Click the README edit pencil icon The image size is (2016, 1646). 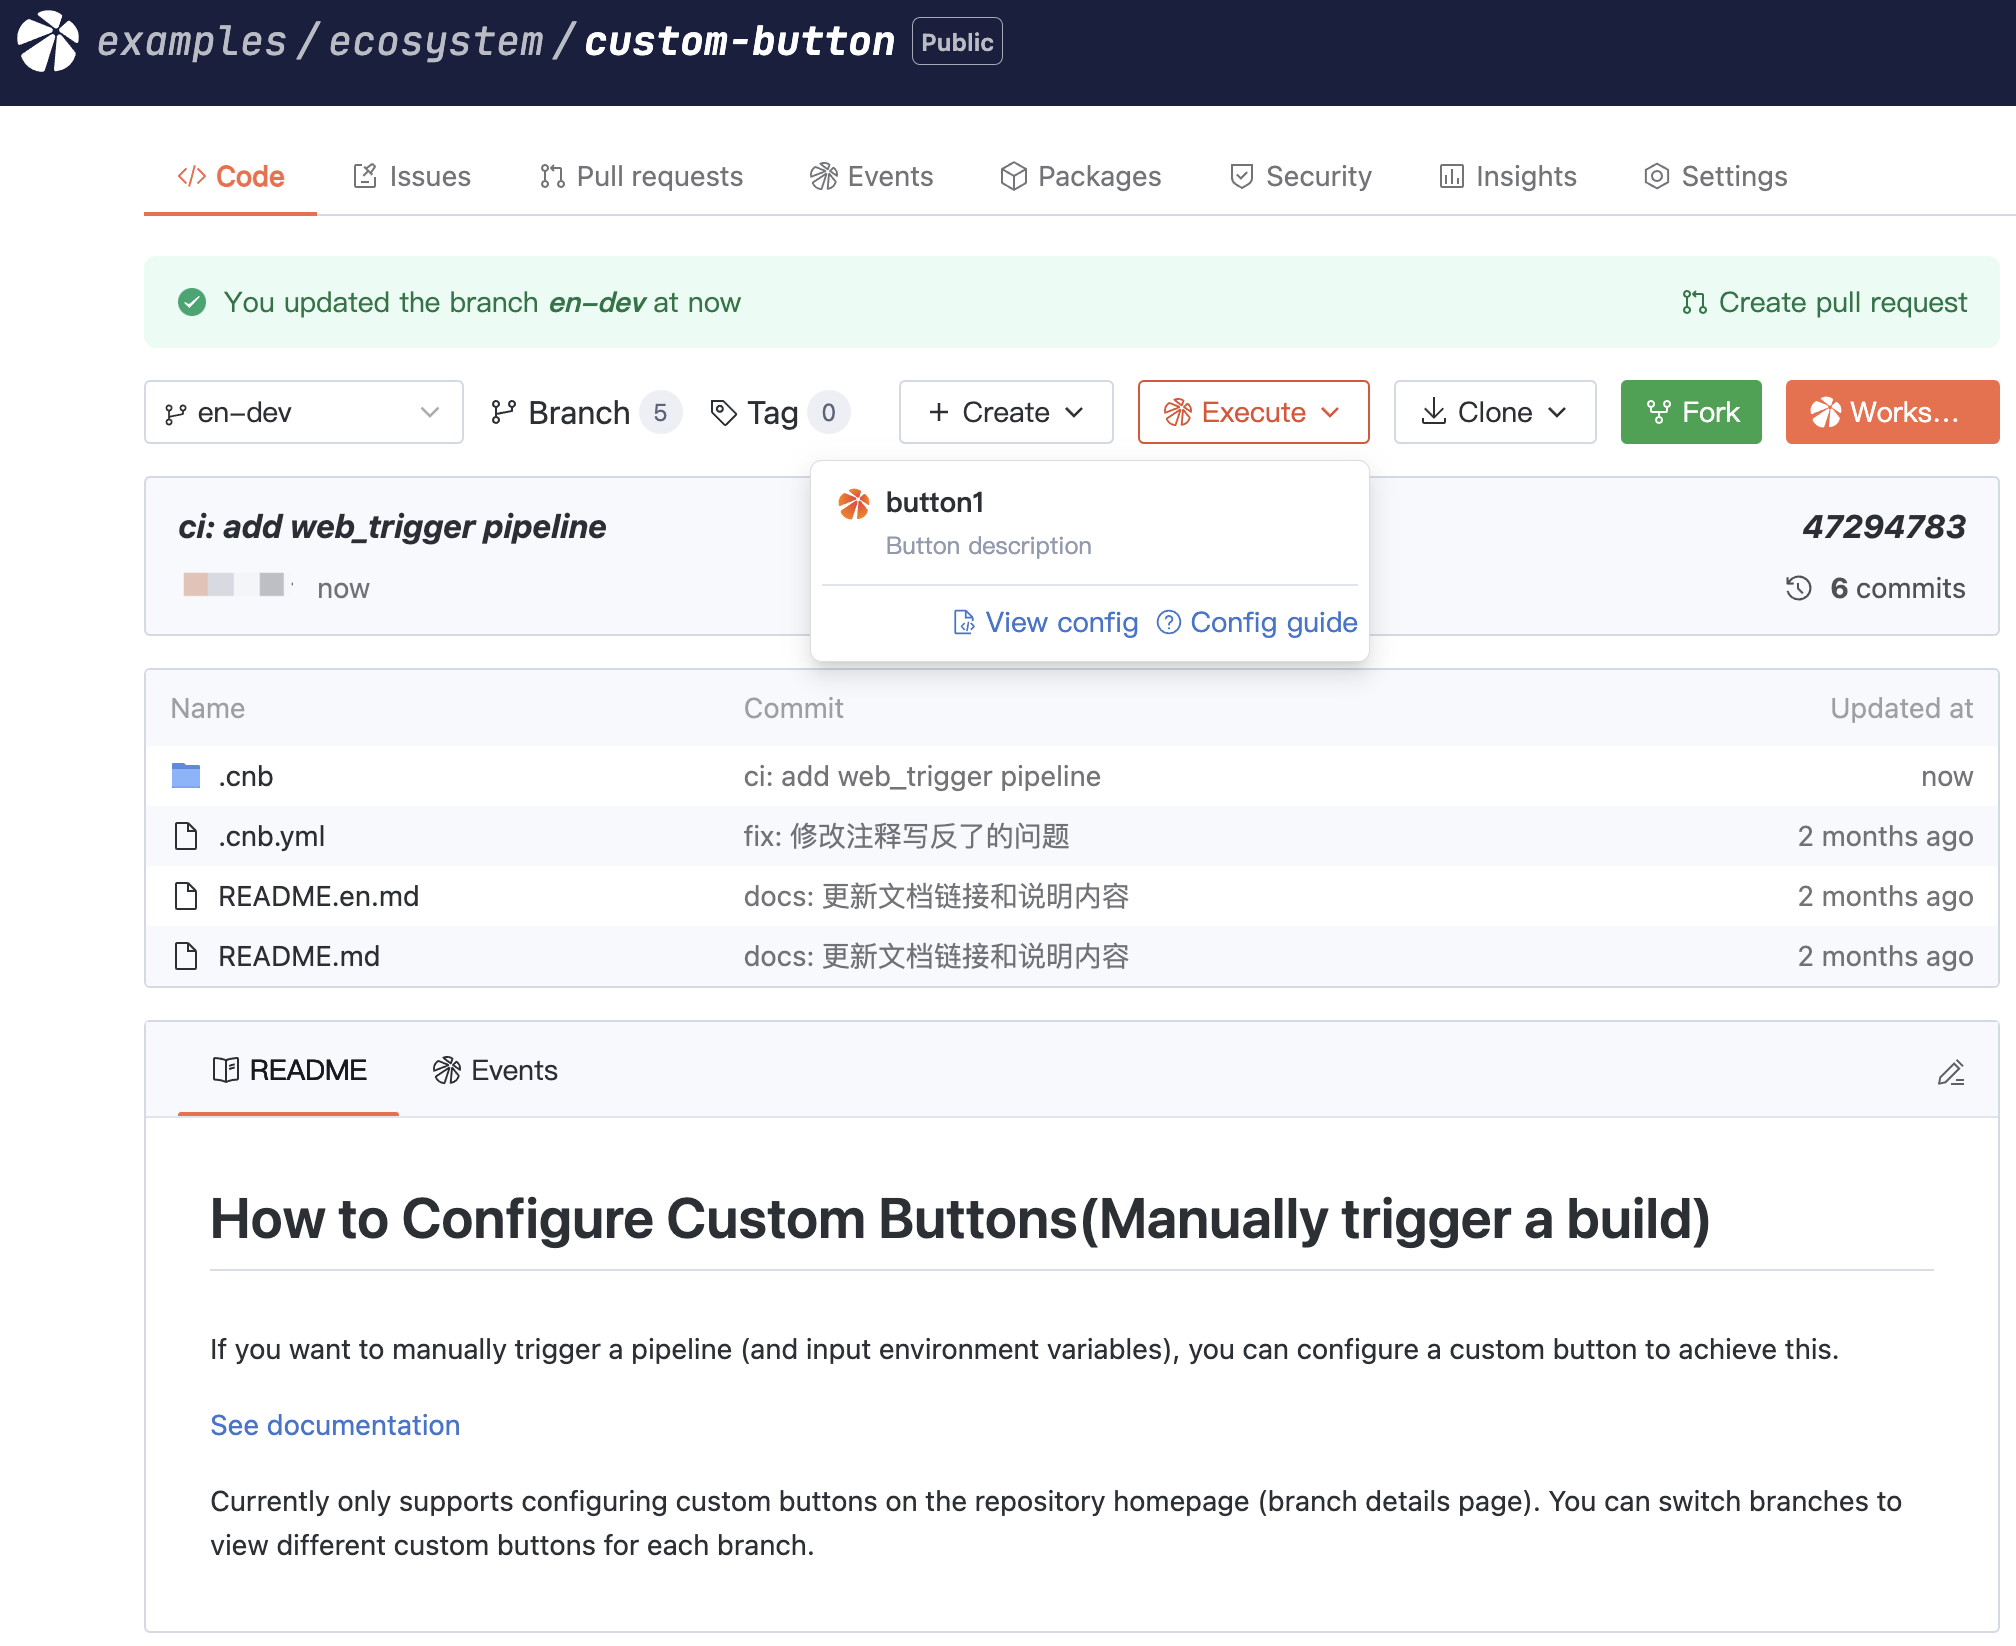point(1950,1073)
